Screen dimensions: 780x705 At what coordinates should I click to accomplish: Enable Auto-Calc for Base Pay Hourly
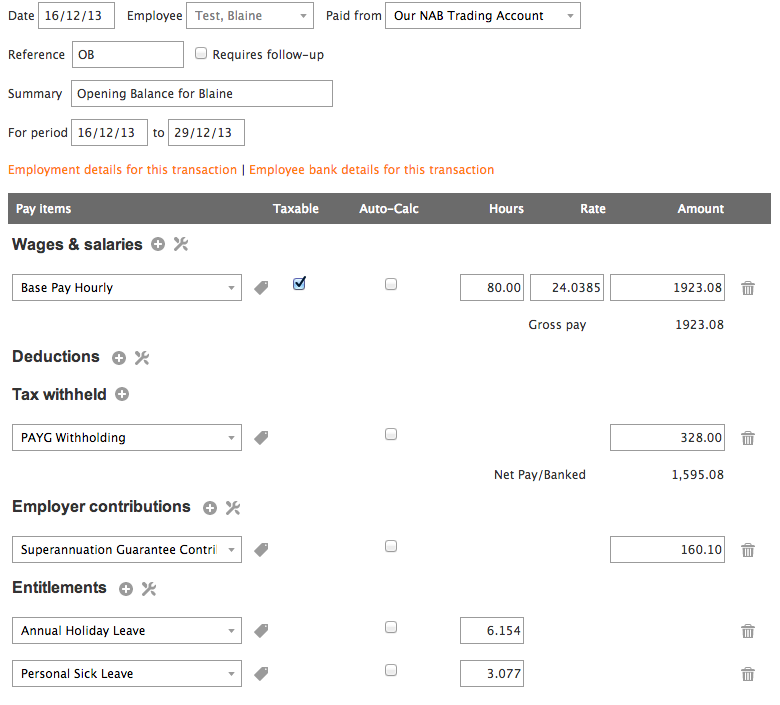391,284
